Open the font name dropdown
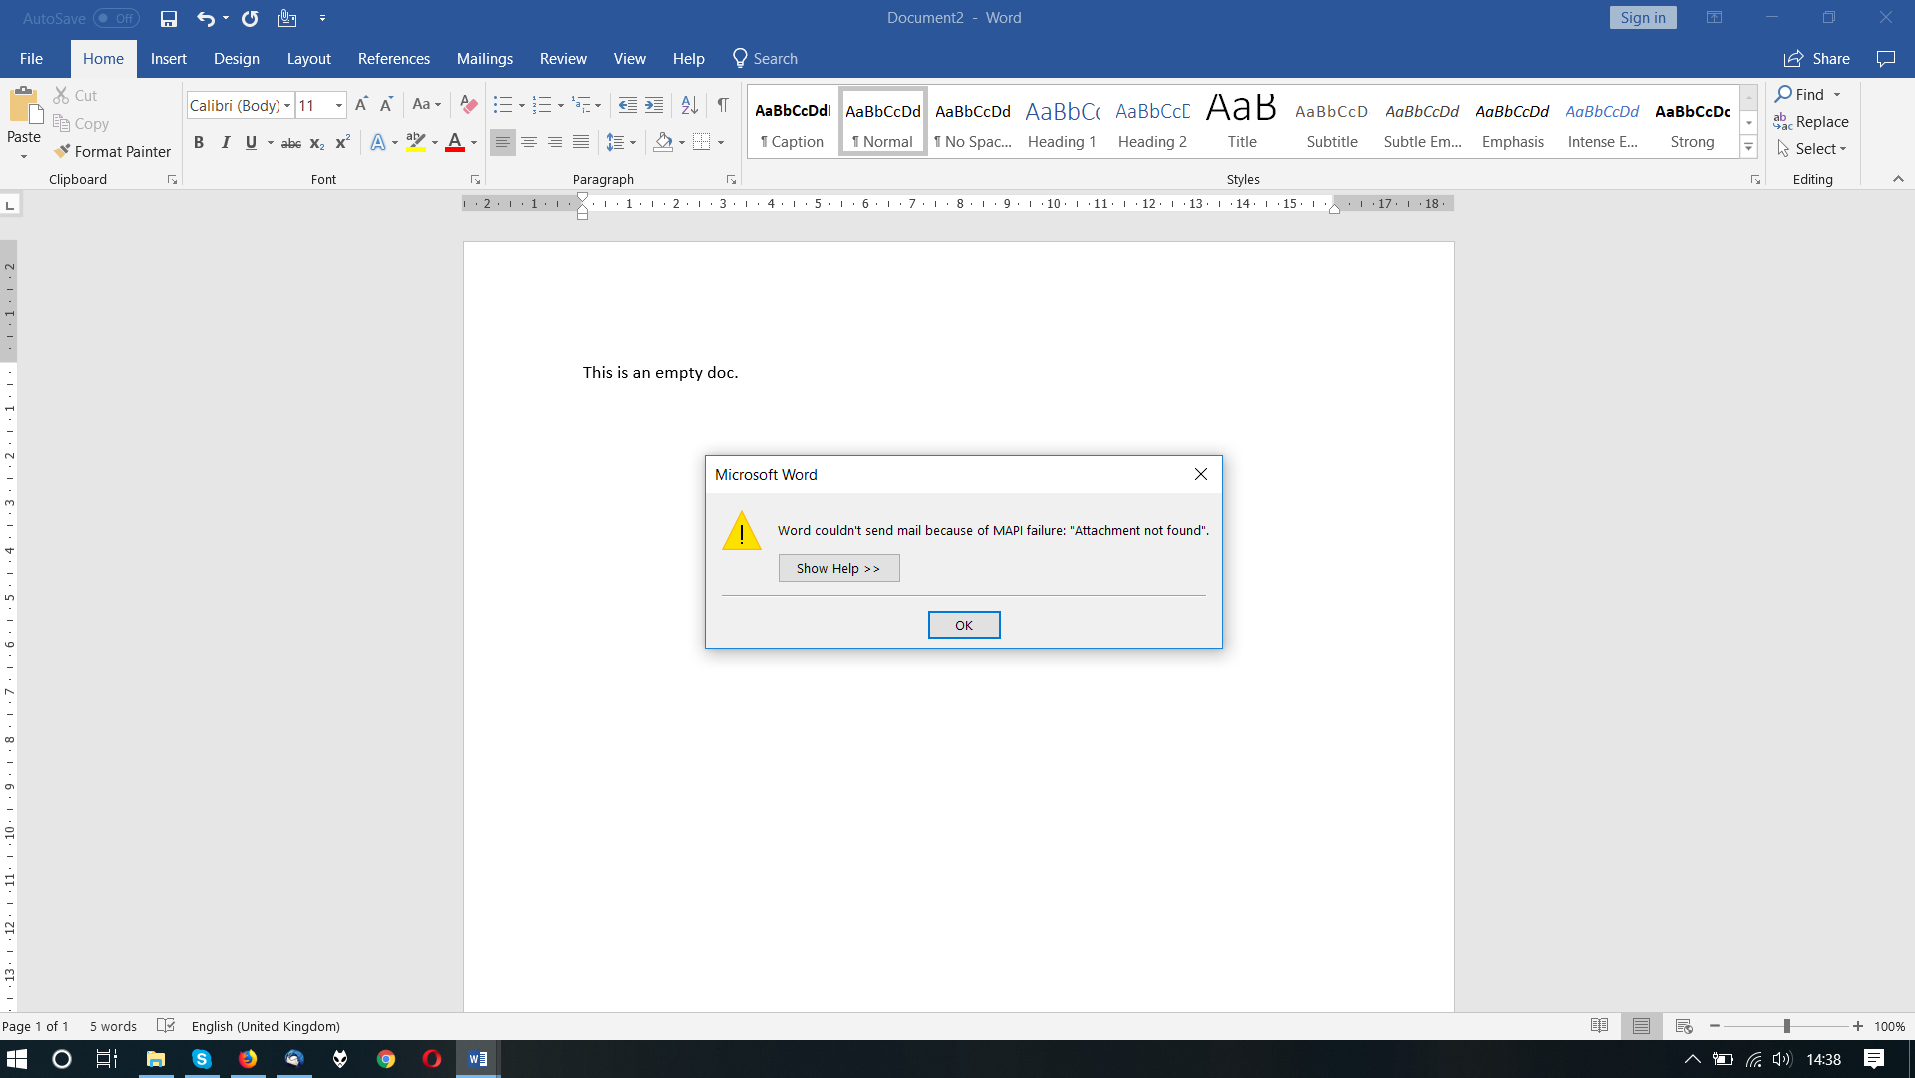1915x1078 pixels. tap(287, 105)
